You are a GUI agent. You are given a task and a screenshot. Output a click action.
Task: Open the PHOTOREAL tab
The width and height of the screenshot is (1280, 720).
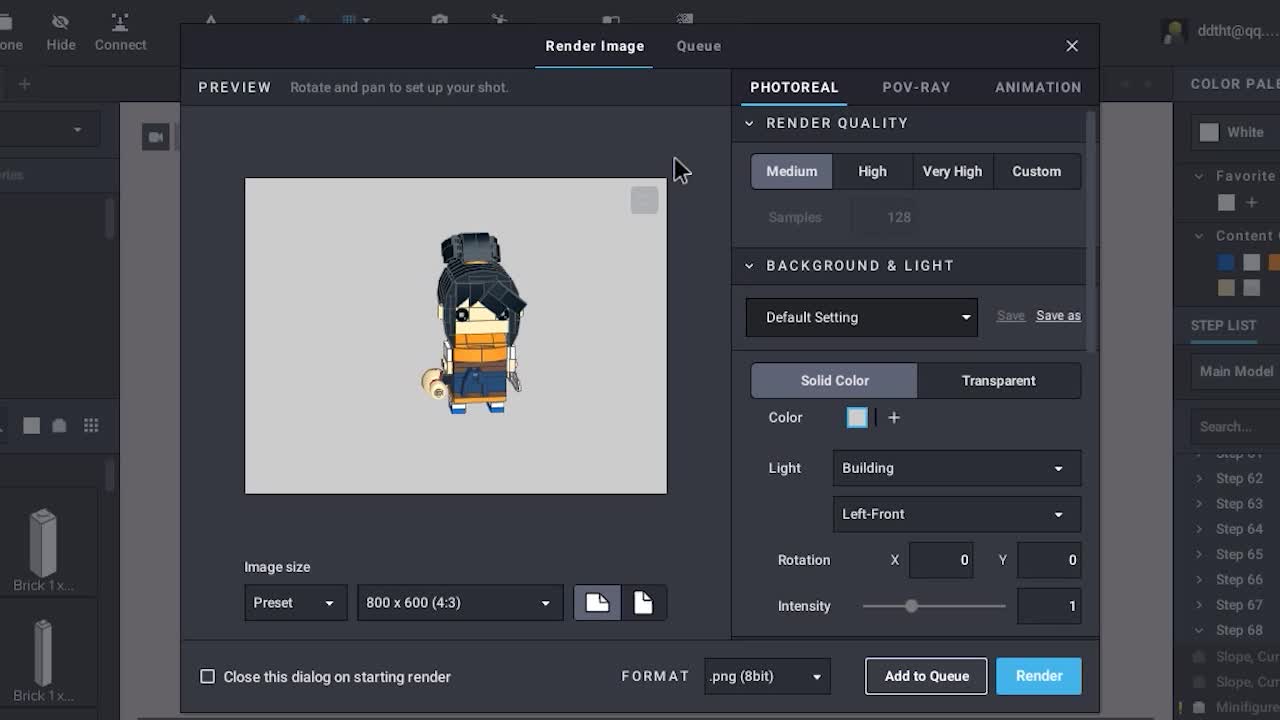coord(794,87)
